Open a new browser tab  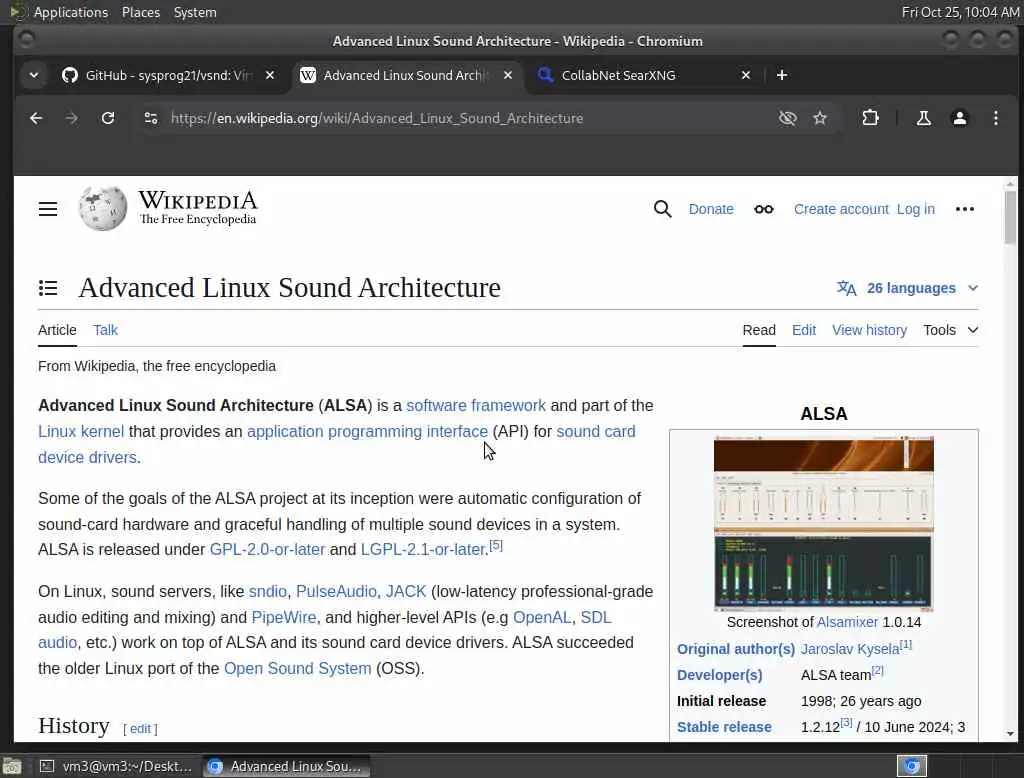[782, 75]
